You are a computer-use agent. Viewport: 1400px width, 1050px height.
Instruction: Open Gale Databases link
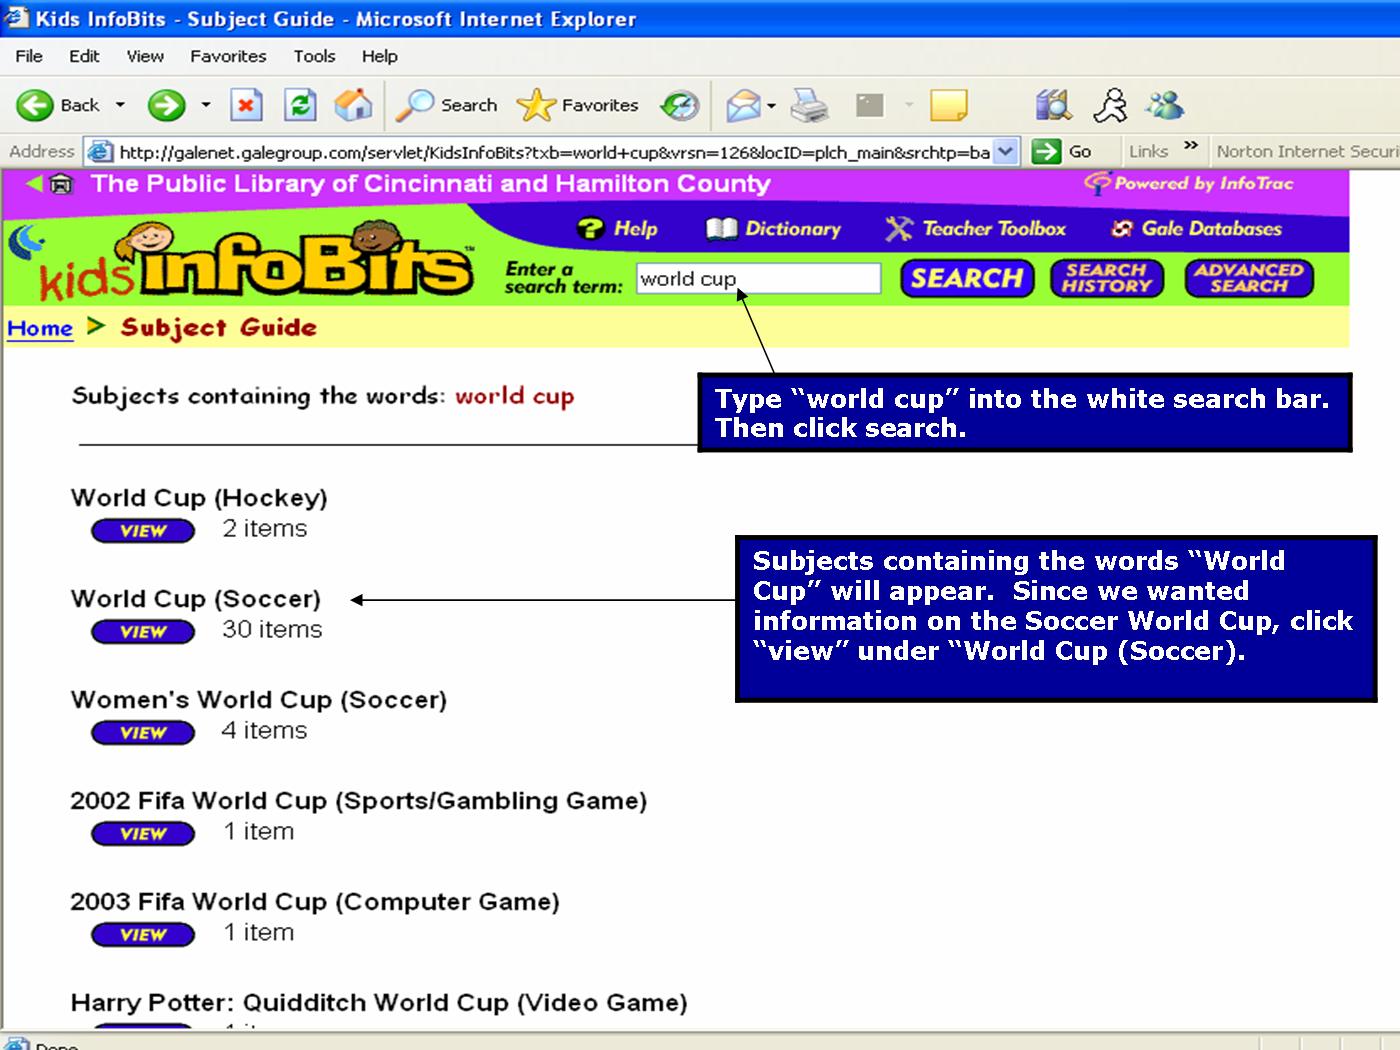coord(1196,229)
